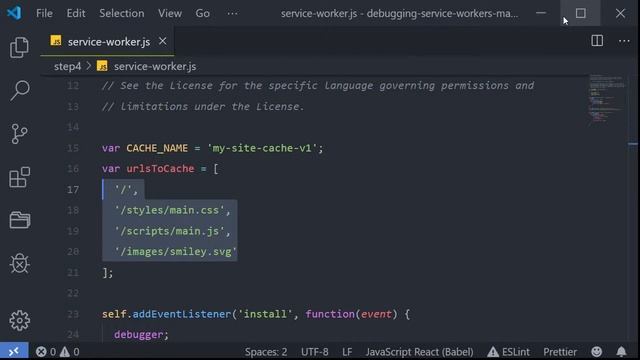This screenshot has height=360, width=640.
Task: Show errors count in status bar
Action: (x=46, y=352)
